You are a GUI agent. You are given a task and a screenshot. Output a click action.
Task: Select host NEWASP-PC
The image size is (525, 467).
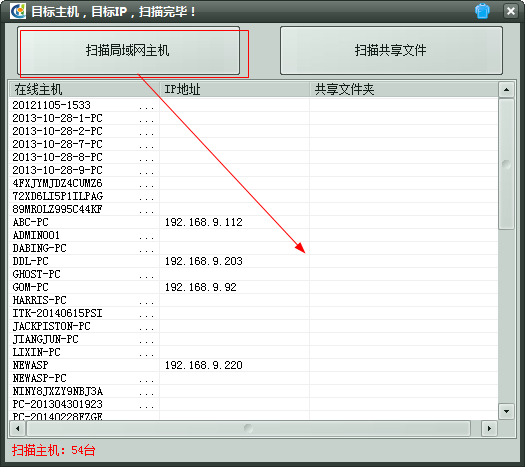(x=40, y=378)
